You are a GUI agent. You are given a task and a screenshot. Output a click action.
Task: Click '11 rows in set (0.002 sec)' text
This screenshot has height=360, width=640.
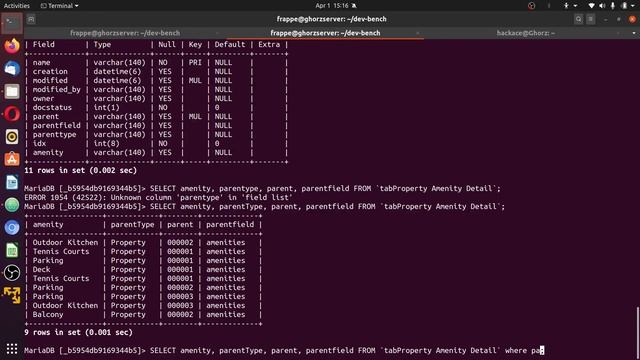pos(80,171)
